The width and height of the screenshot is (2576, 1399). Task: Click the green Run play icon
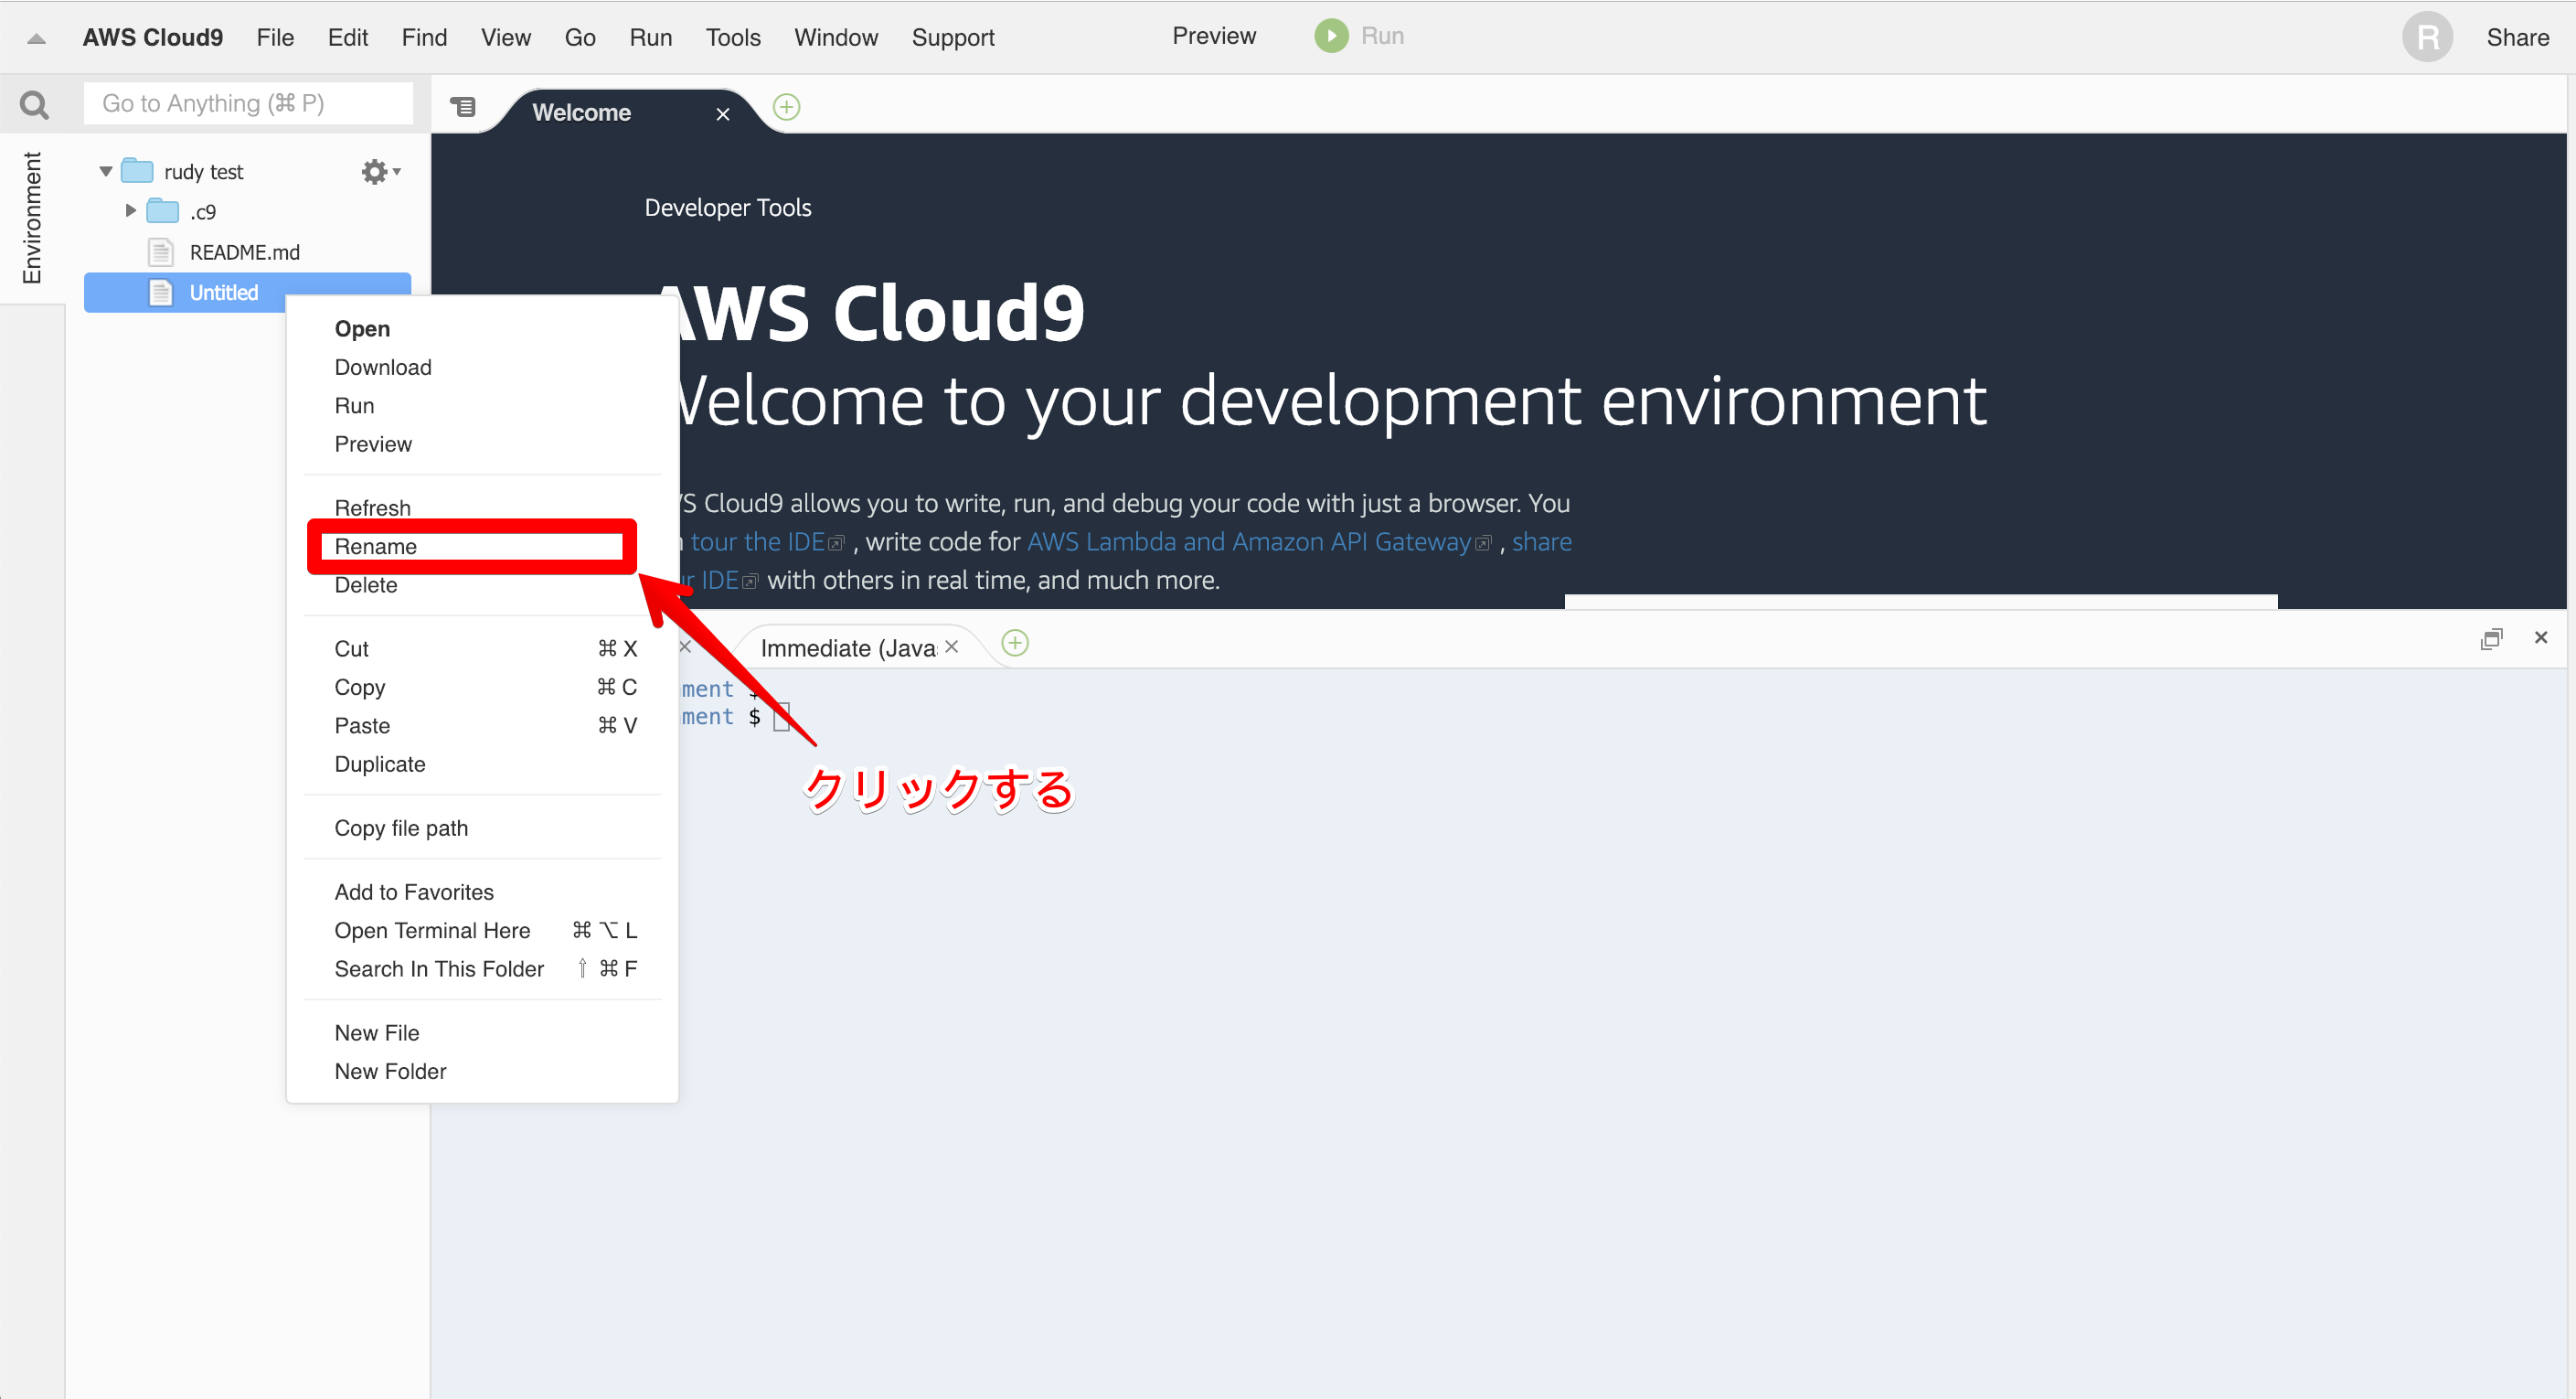coord(1331,37)
